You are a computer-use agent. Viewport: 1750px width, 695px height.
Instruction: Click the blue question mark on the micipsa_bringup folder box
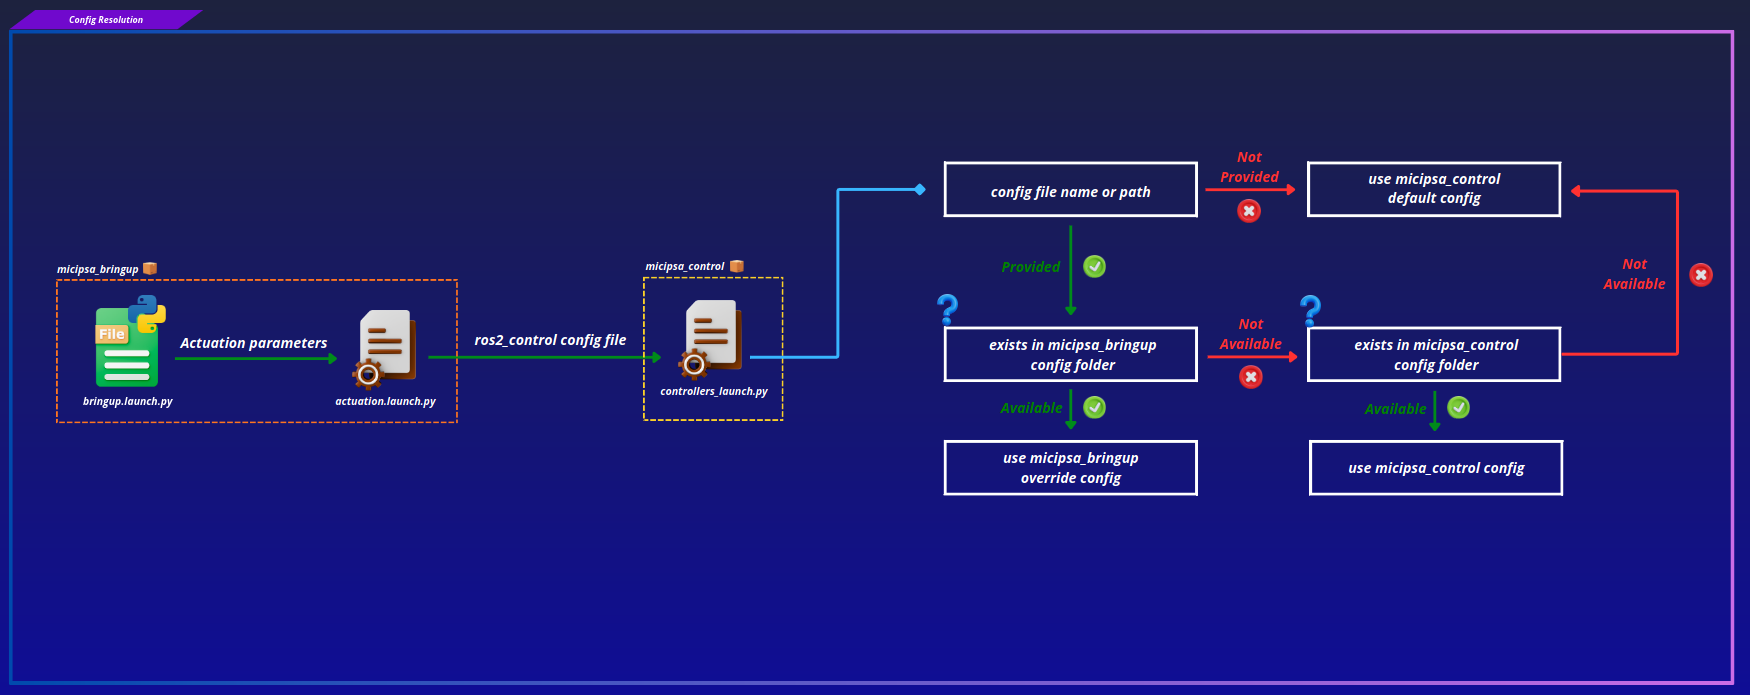(947, 309)
